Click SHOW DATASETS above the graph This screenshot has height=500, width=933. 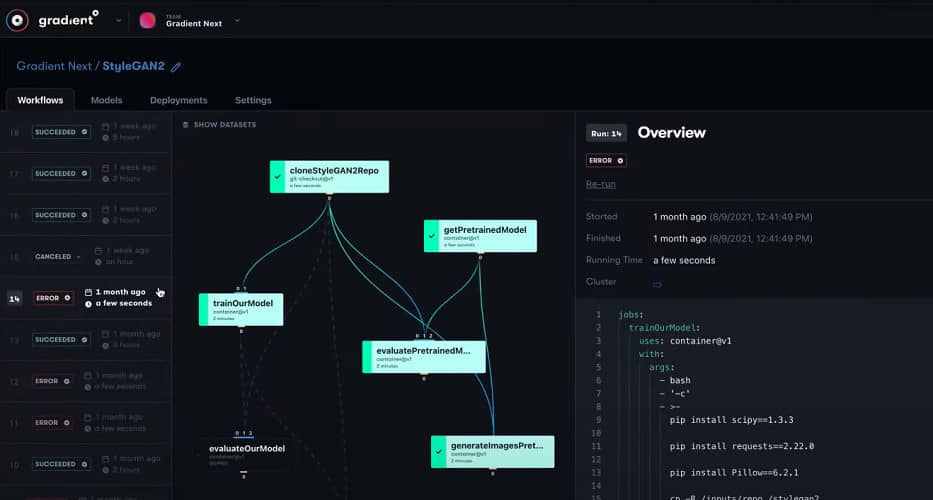point(225,125)
